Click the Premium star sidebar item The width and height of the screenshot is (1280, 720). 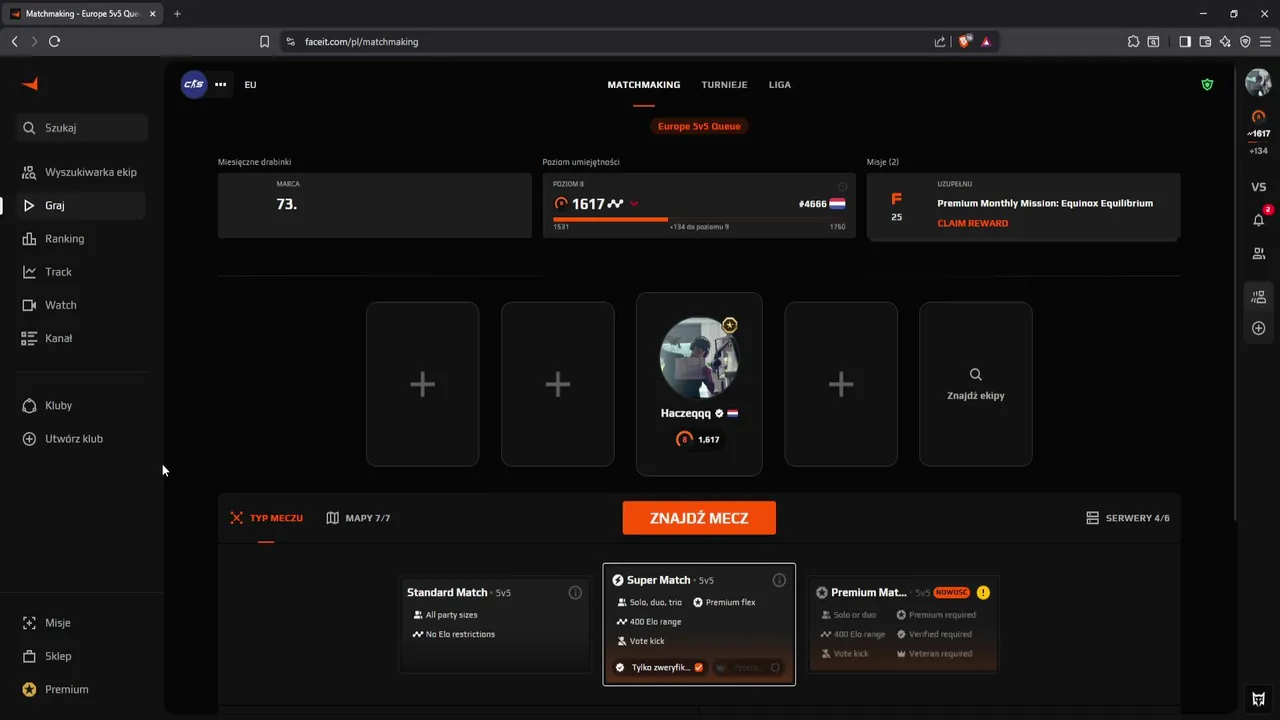(x=80, y=689)
